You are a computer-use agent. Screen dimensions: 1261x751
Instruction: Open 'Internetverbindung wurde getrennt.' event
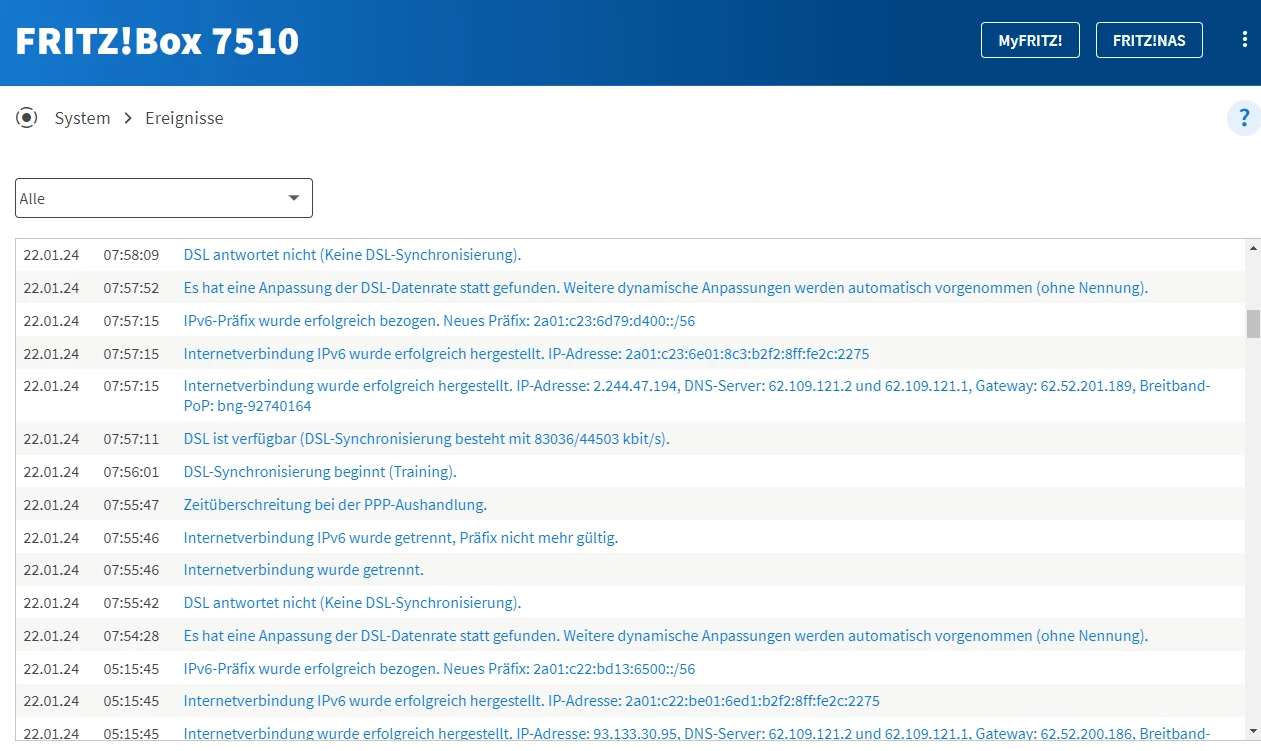[x=304, y=570]
